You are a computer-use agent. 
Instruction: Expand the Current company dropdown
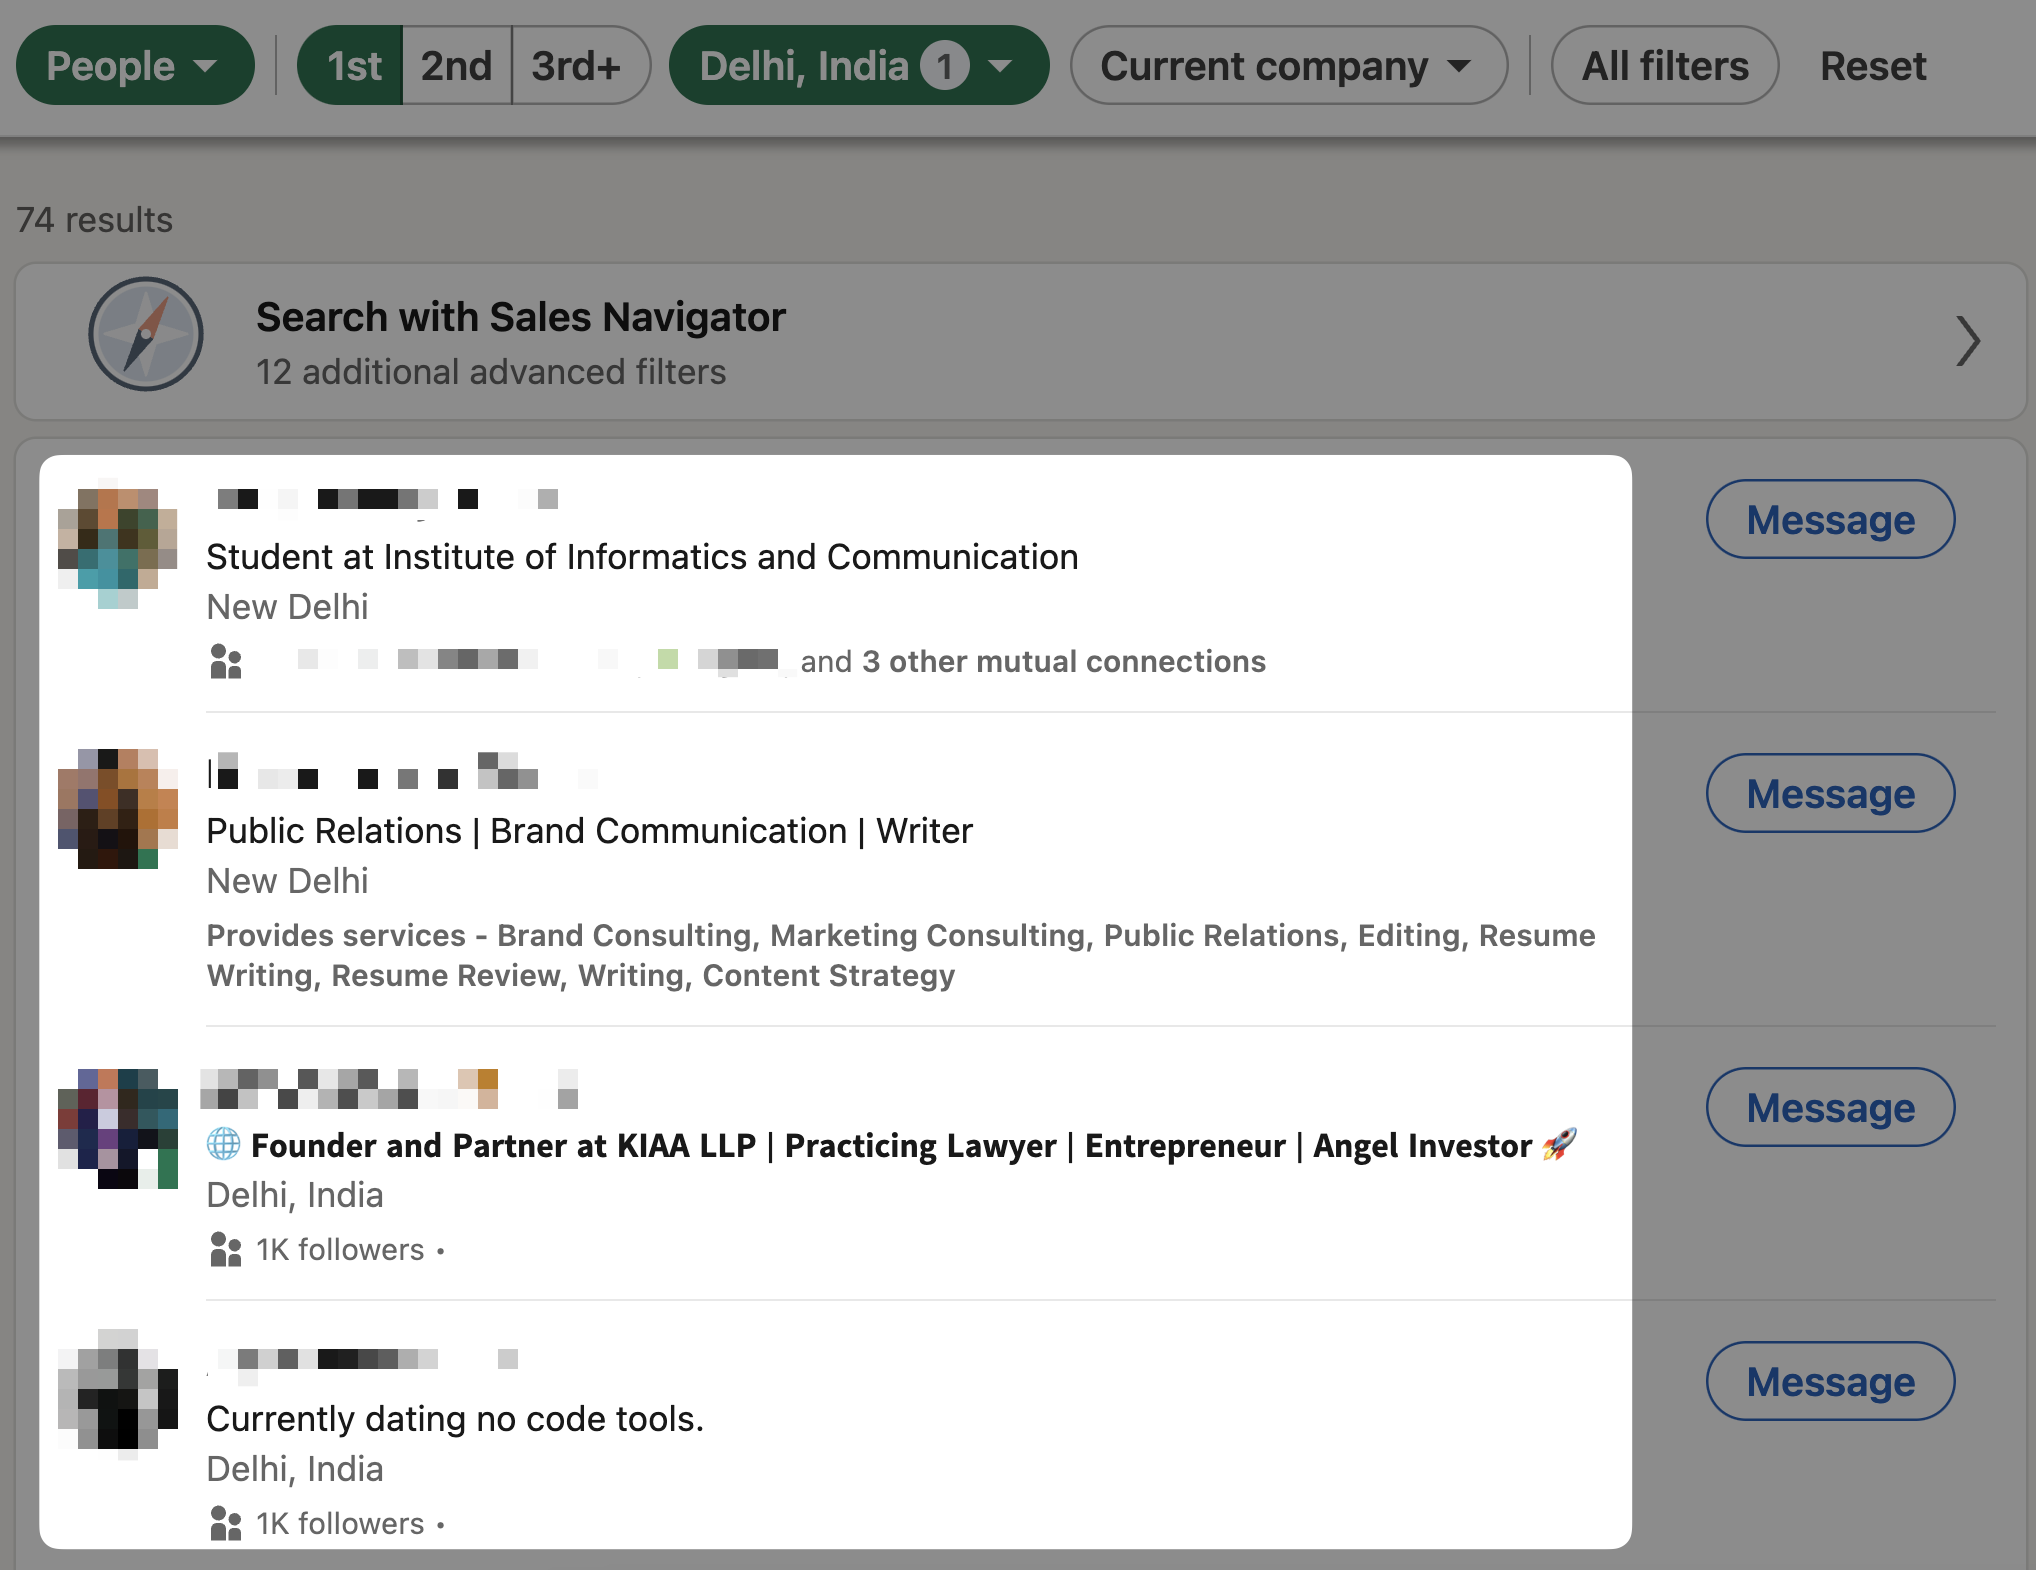1288,66
